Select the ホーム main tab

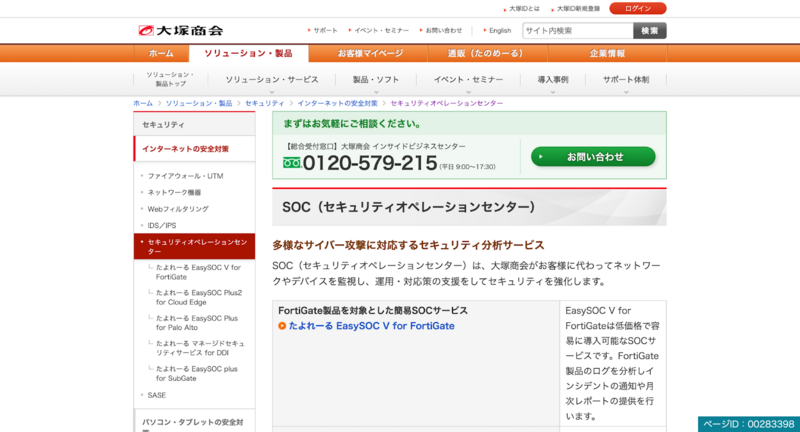pos(161,53)
